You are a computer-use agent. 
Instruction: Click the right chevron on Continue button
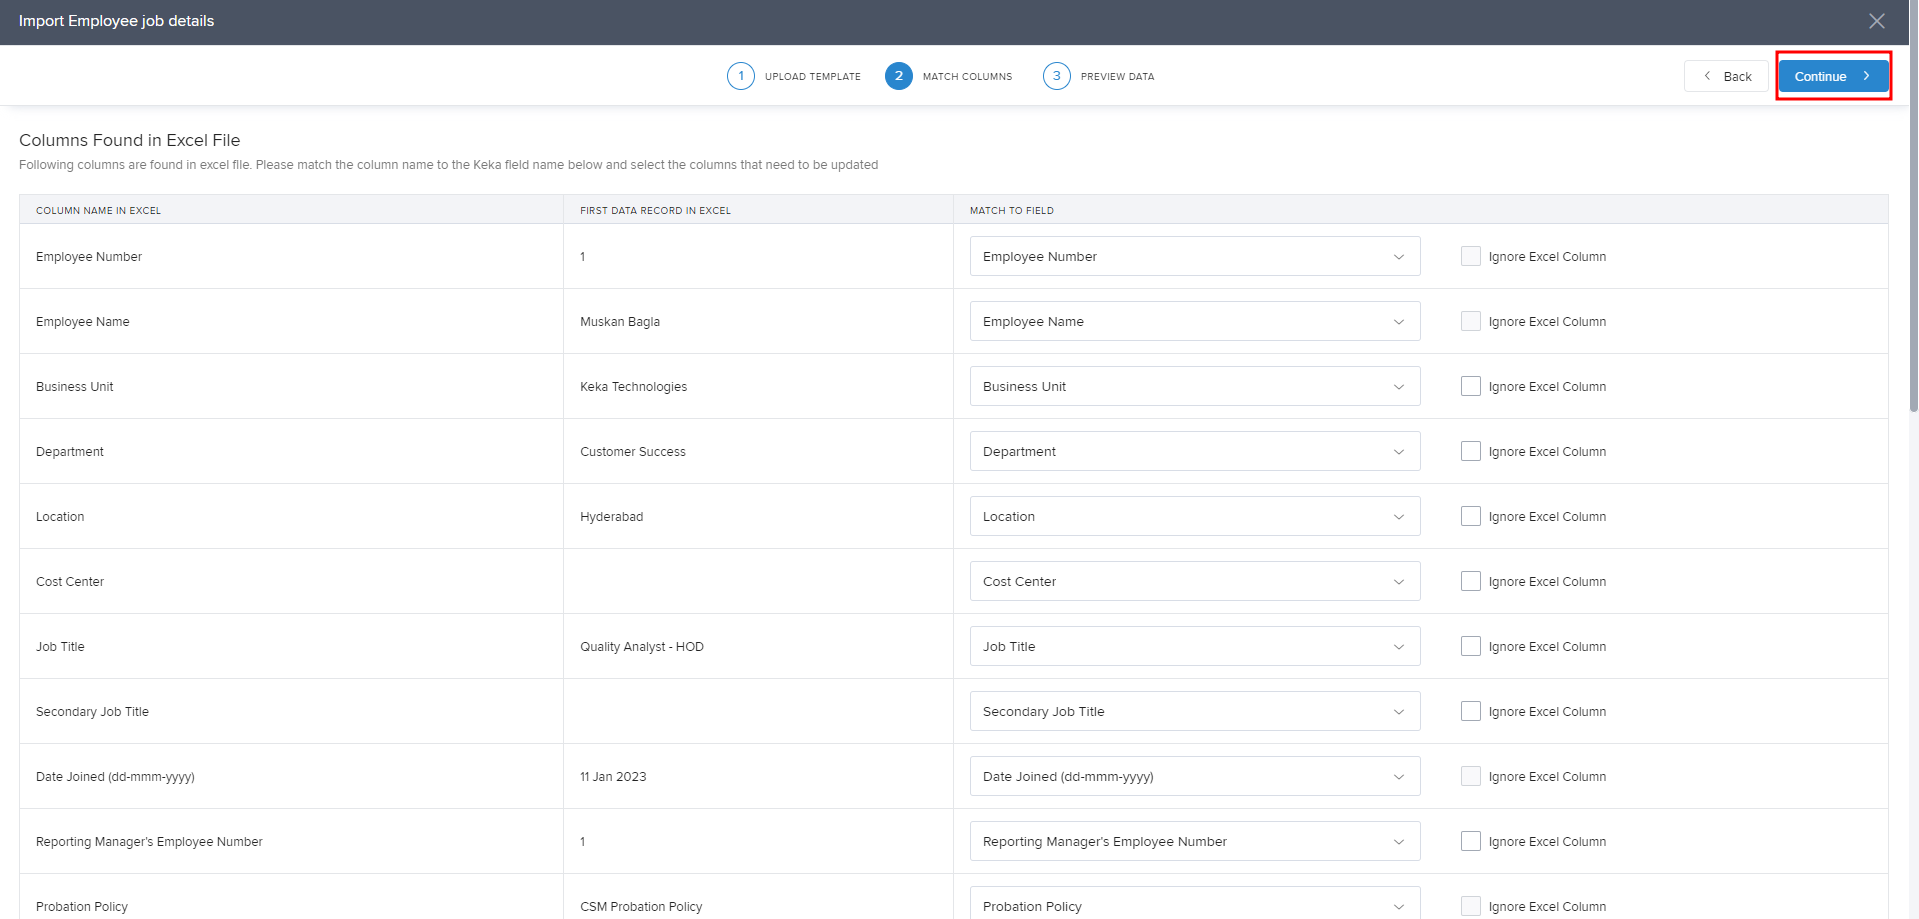[1866, 76]
